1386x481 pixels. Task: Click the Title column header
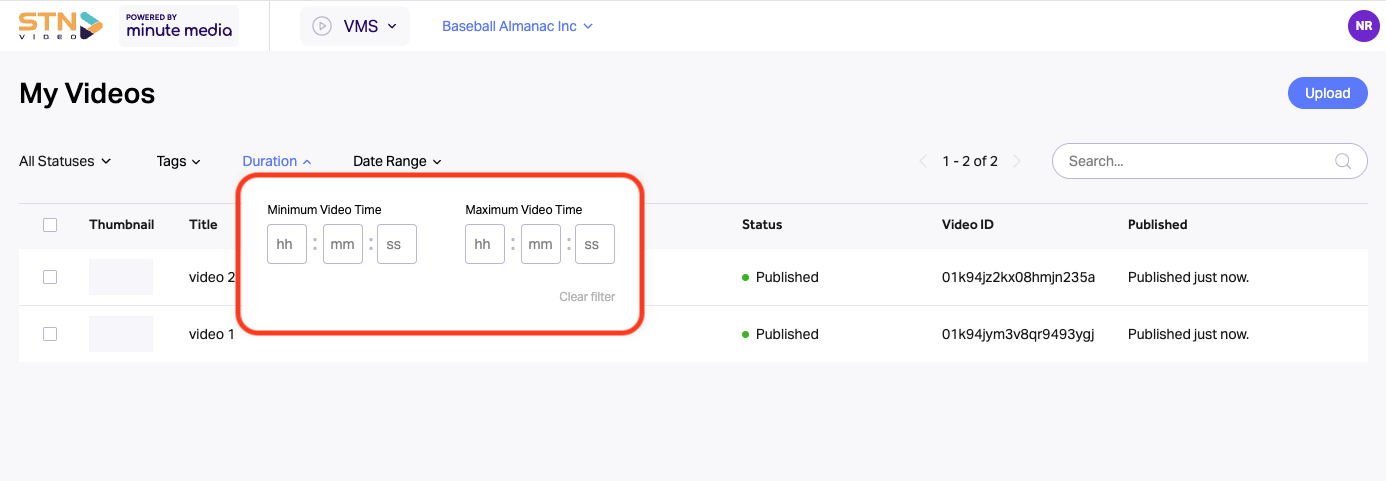coord(203,225)
